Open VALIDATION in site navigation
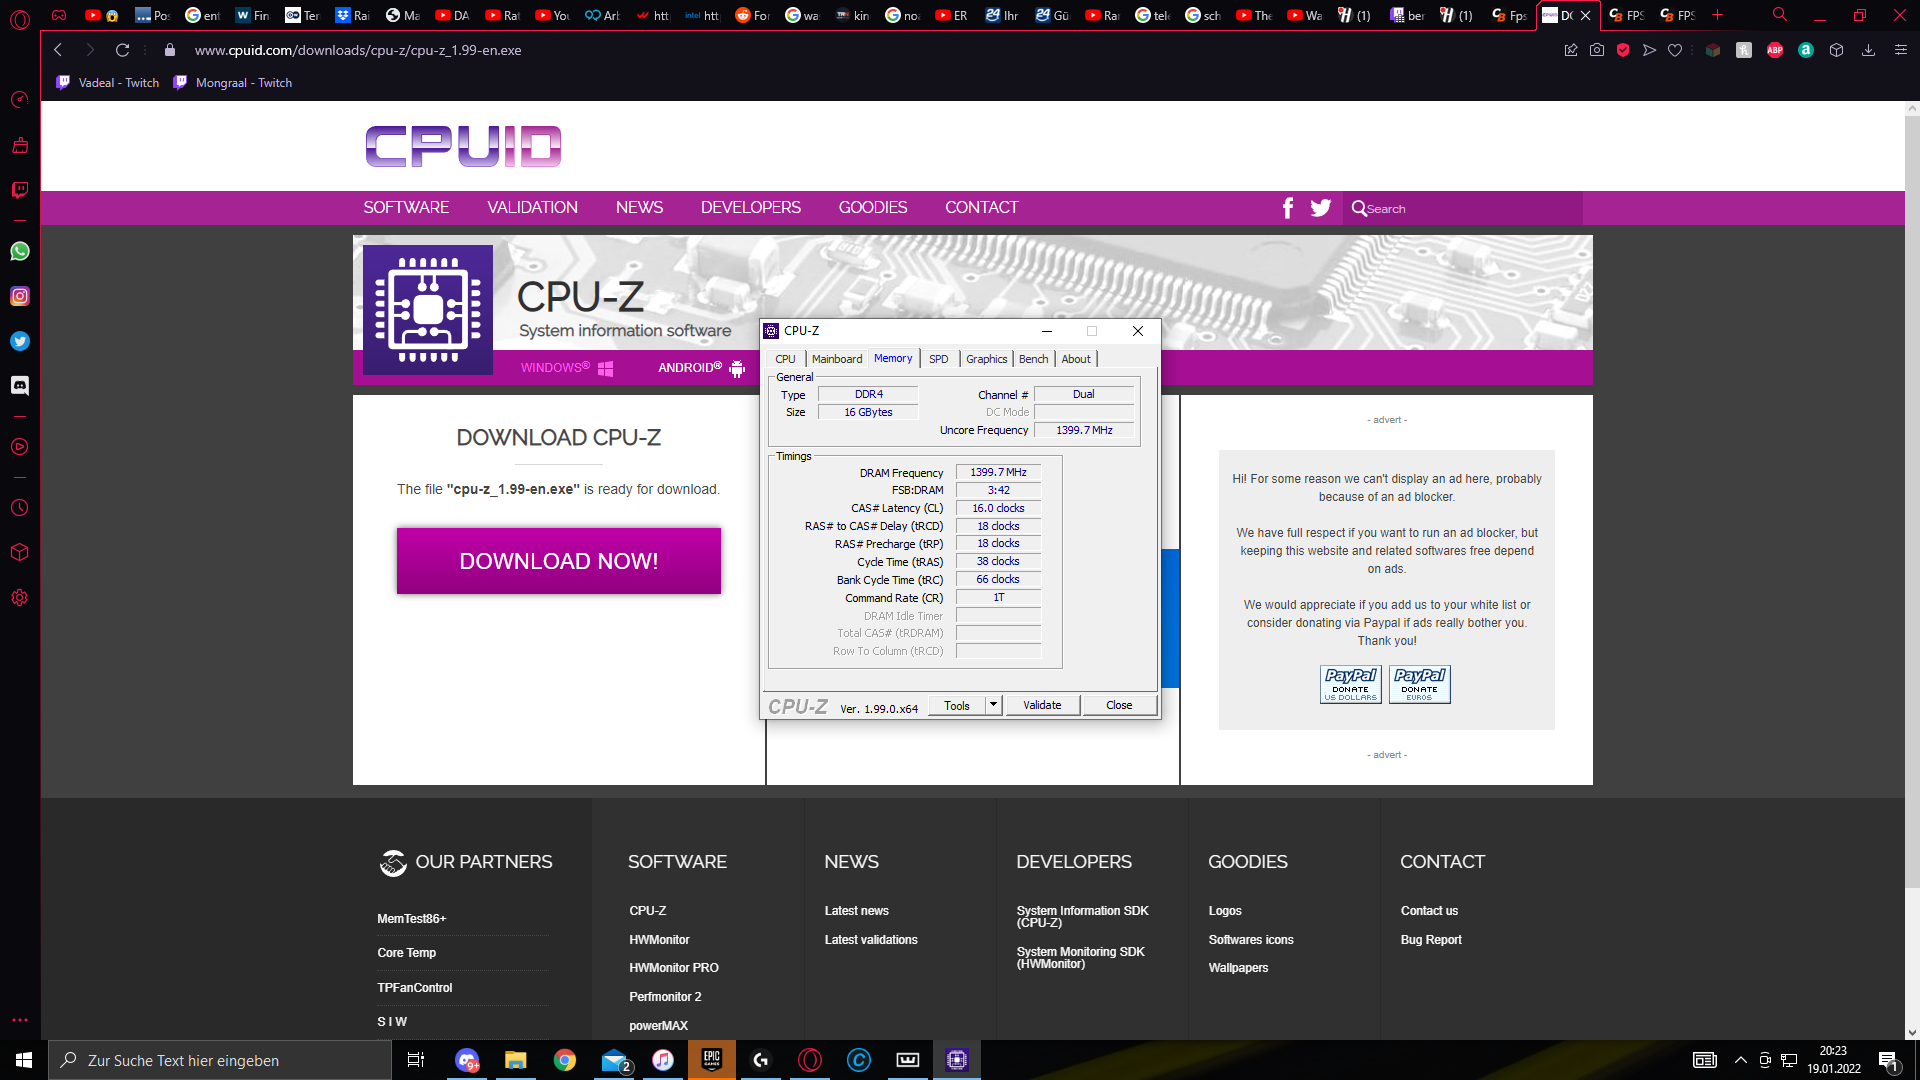 532,208
